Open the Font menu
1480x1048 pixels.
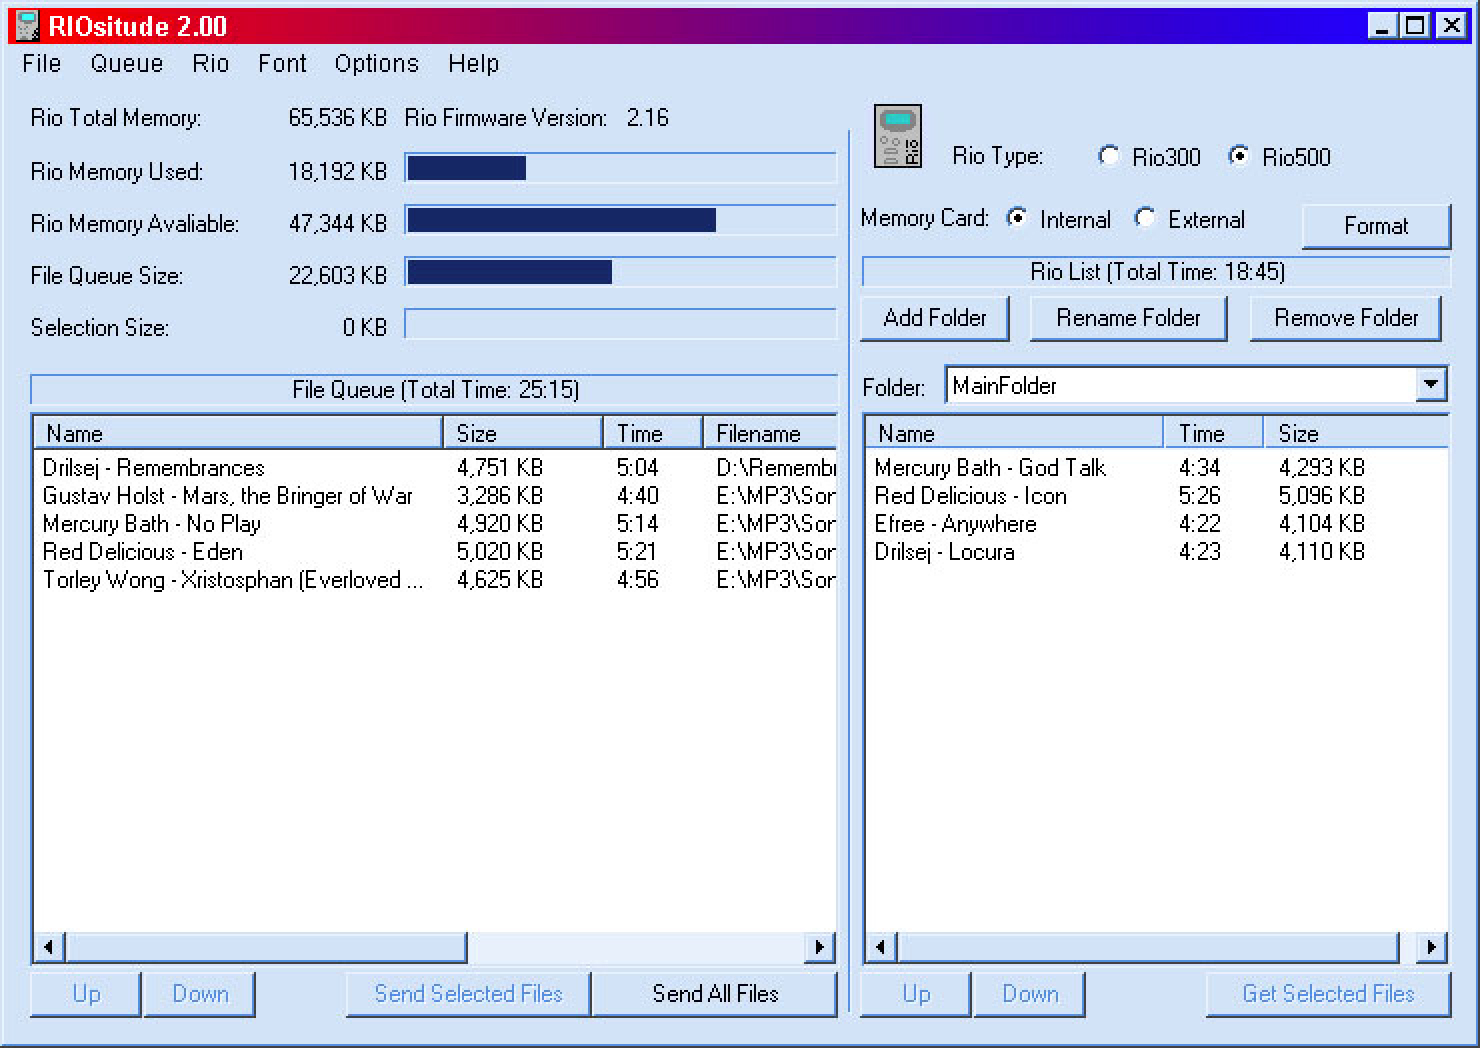282,64
